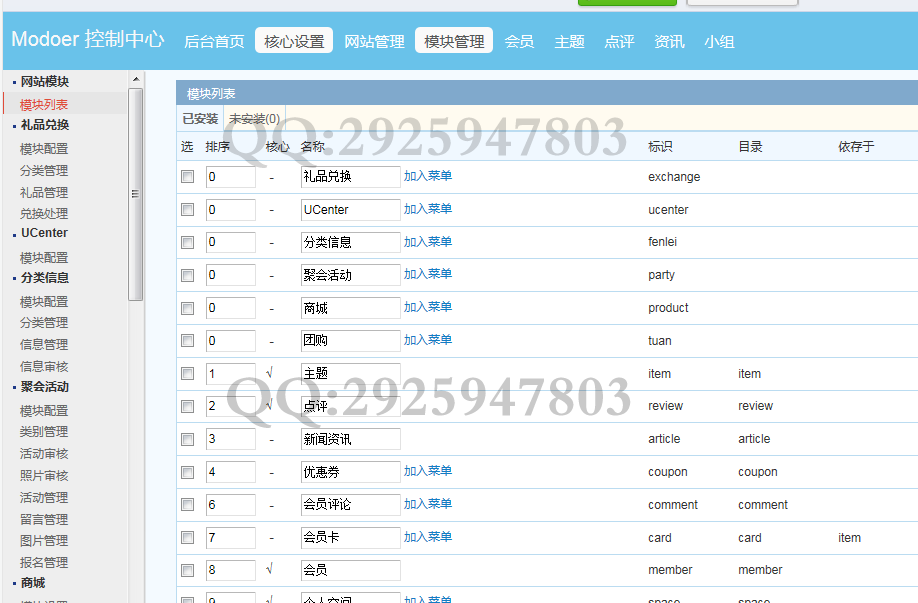Select the checkbox on the 主题 row
The width and height of the screenshot is (918, 603).
(187, 374)
